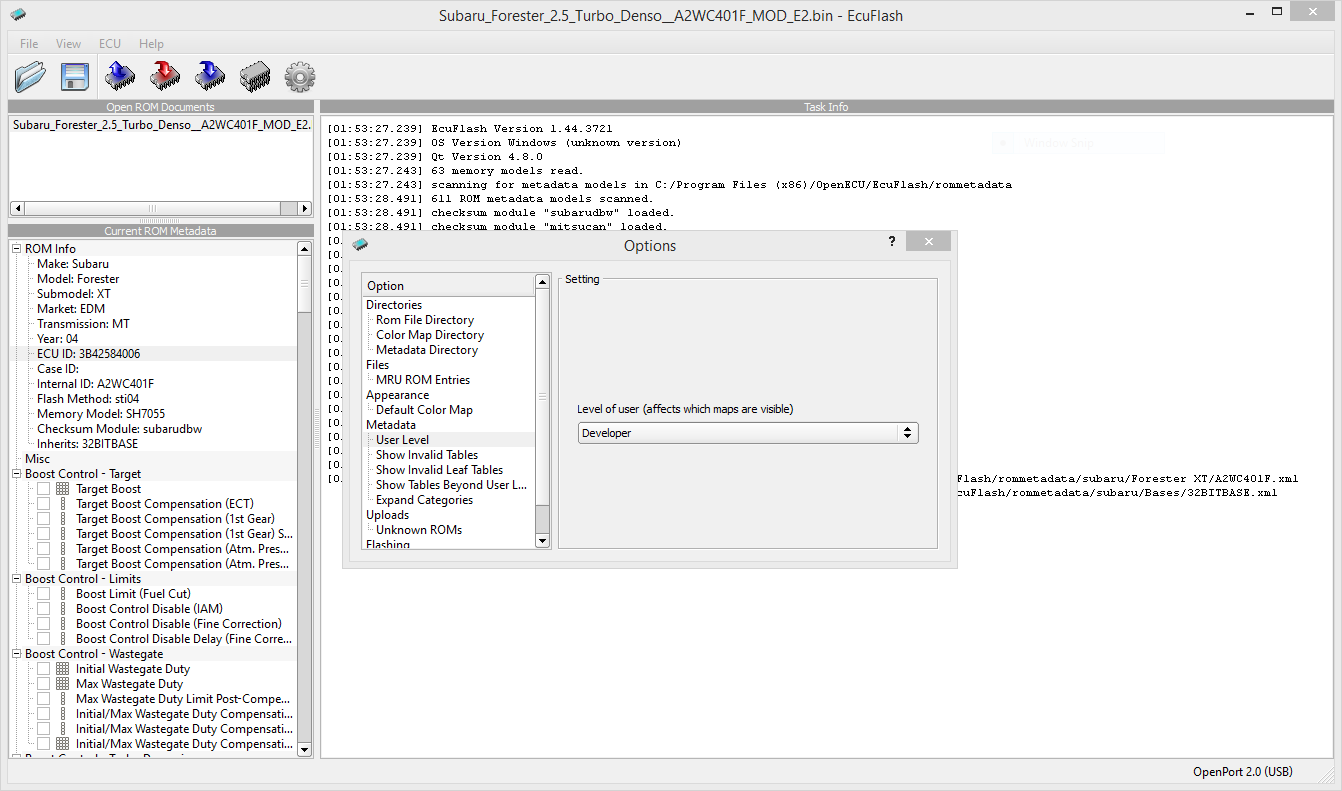
Task: Click the blue down-arrow chip toolbar icon
Action: 210,76
